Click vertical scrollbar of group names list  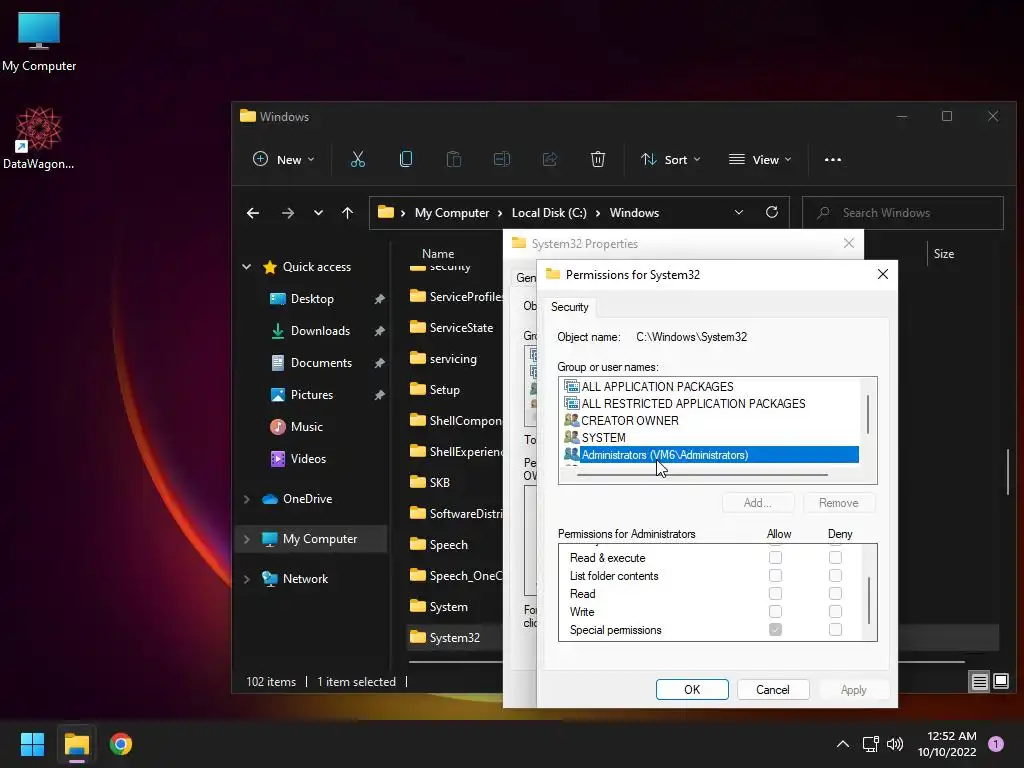(868, 414)
